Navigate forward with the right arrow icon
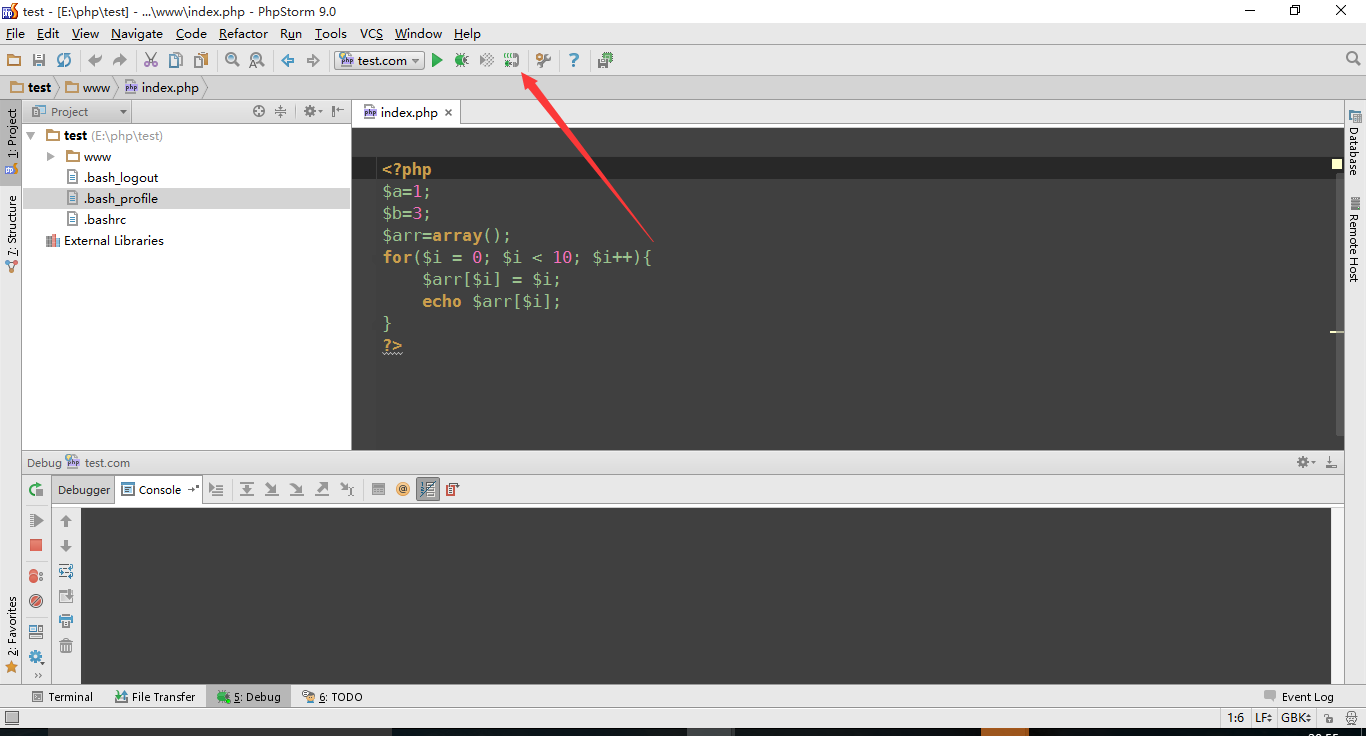 pos(313,61)
